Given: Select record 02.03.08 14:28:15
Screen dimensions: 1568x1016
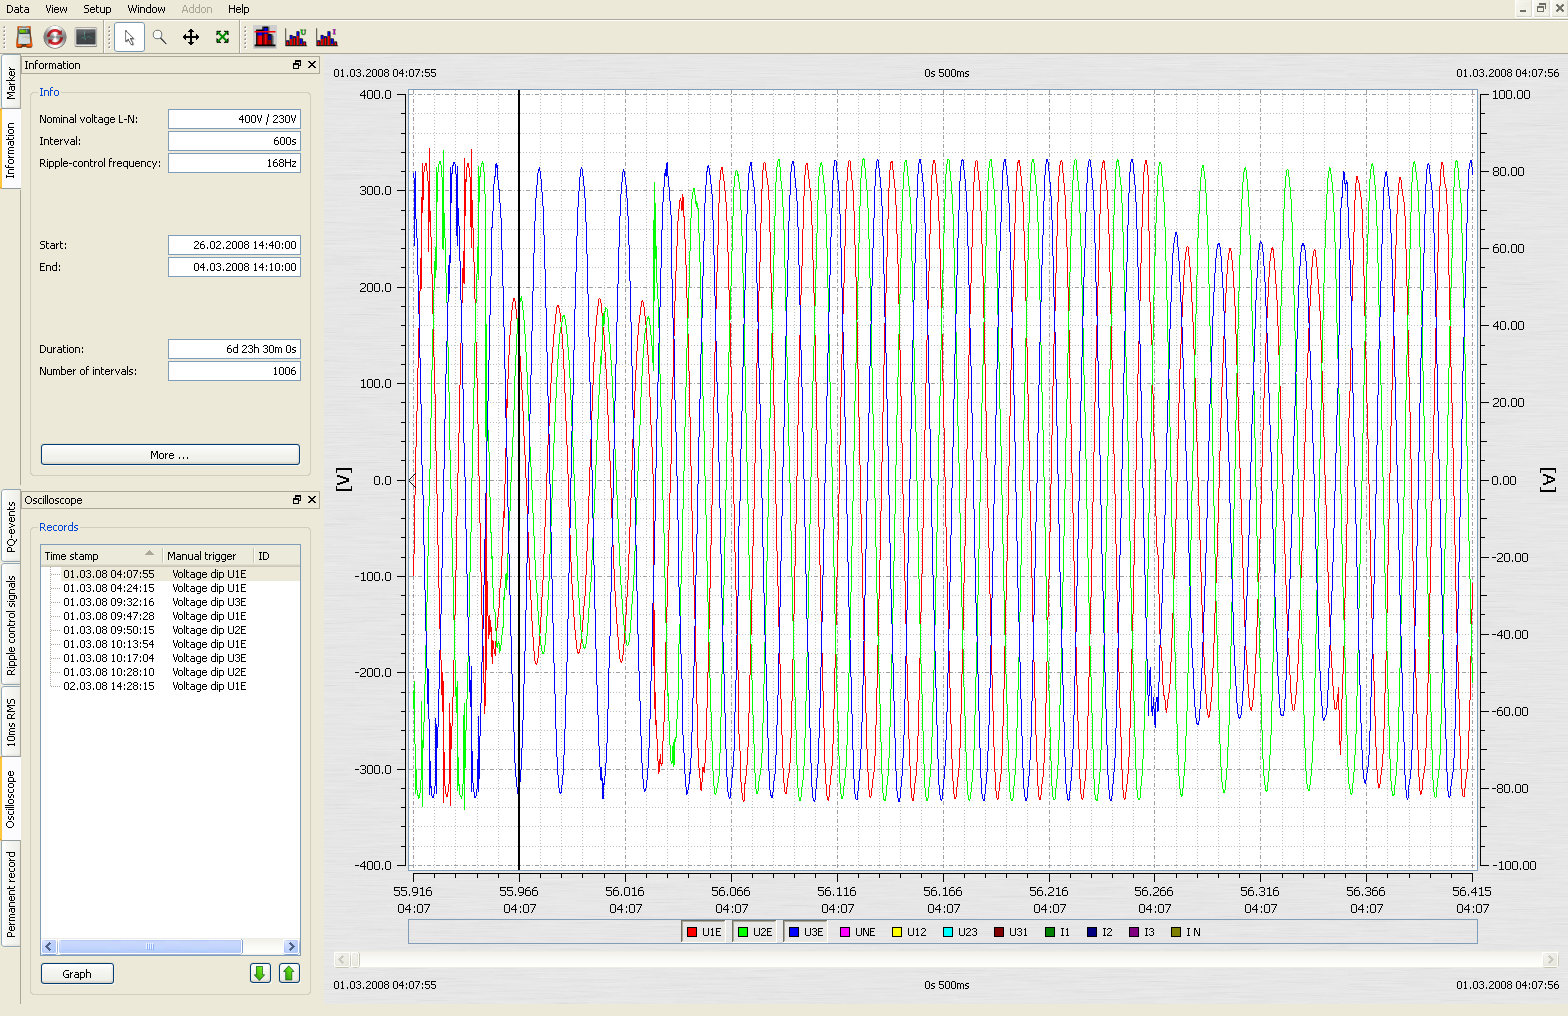Looking at the screenshot, I should click(x=170, y=686).
